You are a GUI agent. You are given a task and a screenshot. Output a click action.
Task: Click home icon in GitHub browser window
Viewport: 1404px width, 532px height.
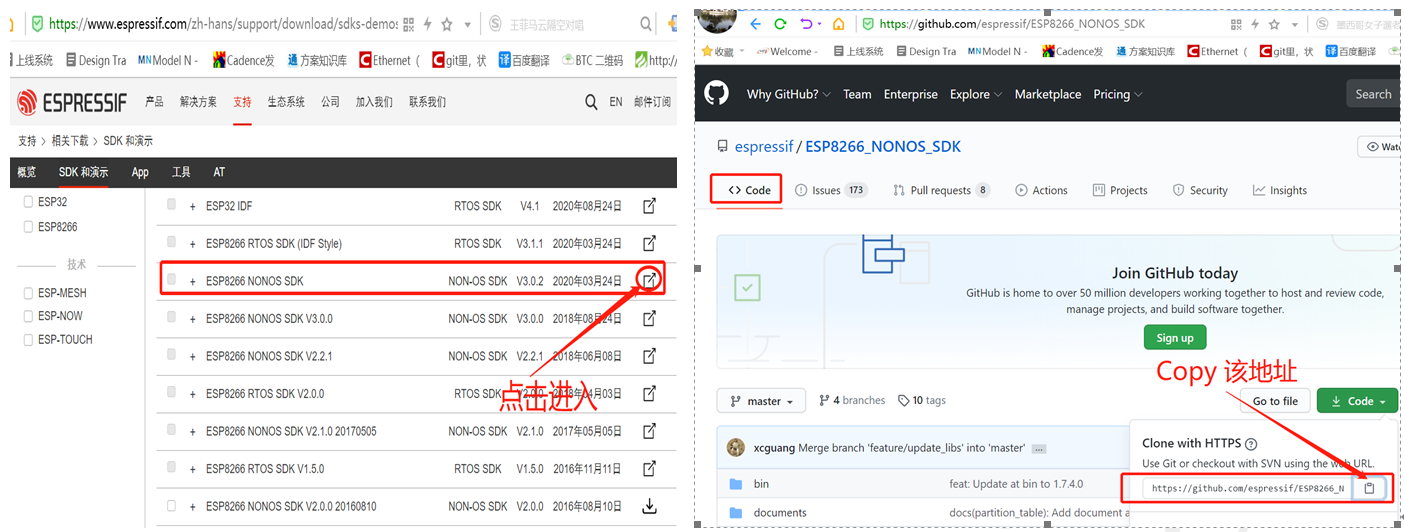pos(838,24)
